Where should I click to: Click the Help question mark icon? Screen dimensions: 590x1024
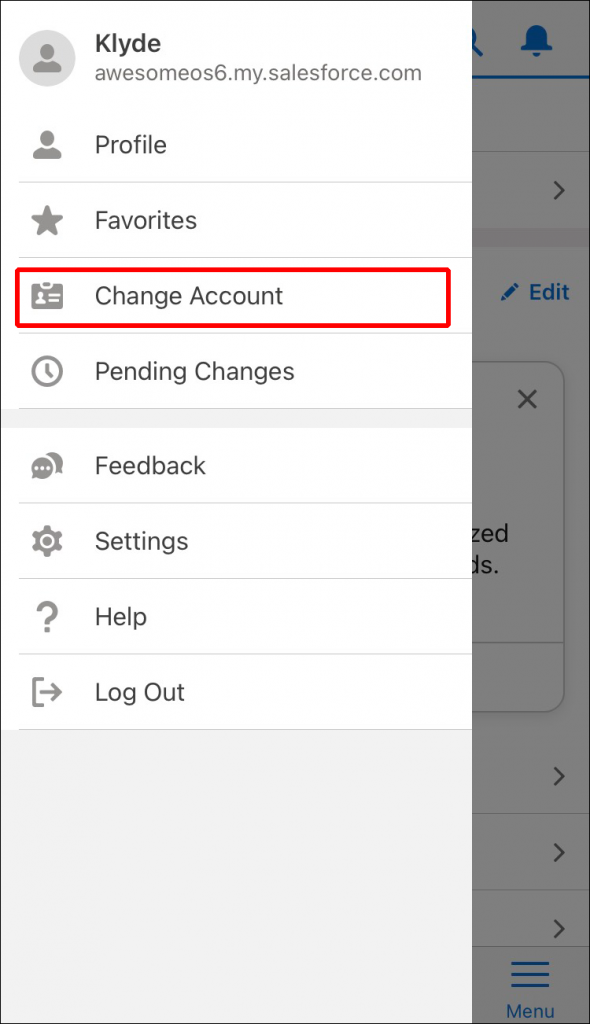click(47, 617)
